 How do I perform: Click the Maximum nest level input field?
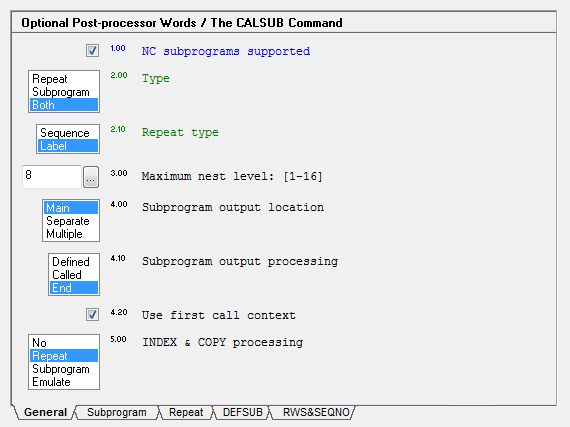click(52, 177)
